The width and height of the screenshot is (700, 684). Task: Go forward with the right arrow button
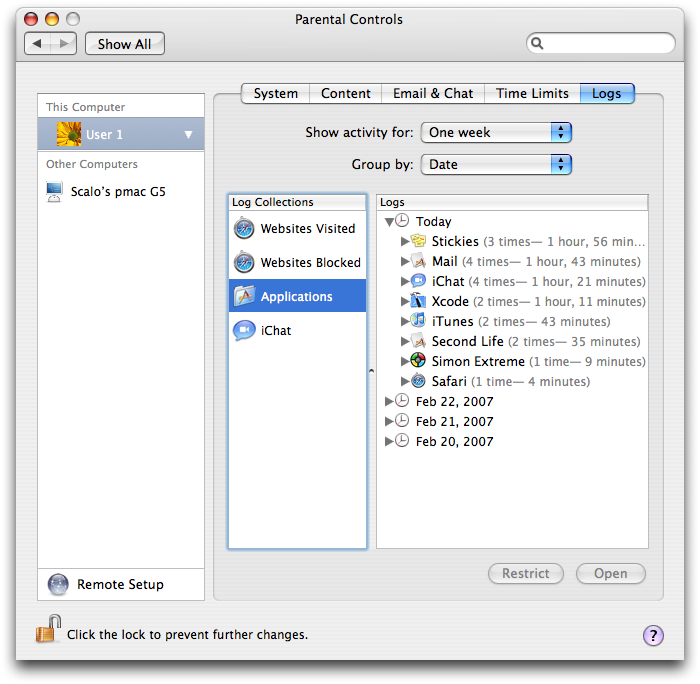(x=64, y=44)
